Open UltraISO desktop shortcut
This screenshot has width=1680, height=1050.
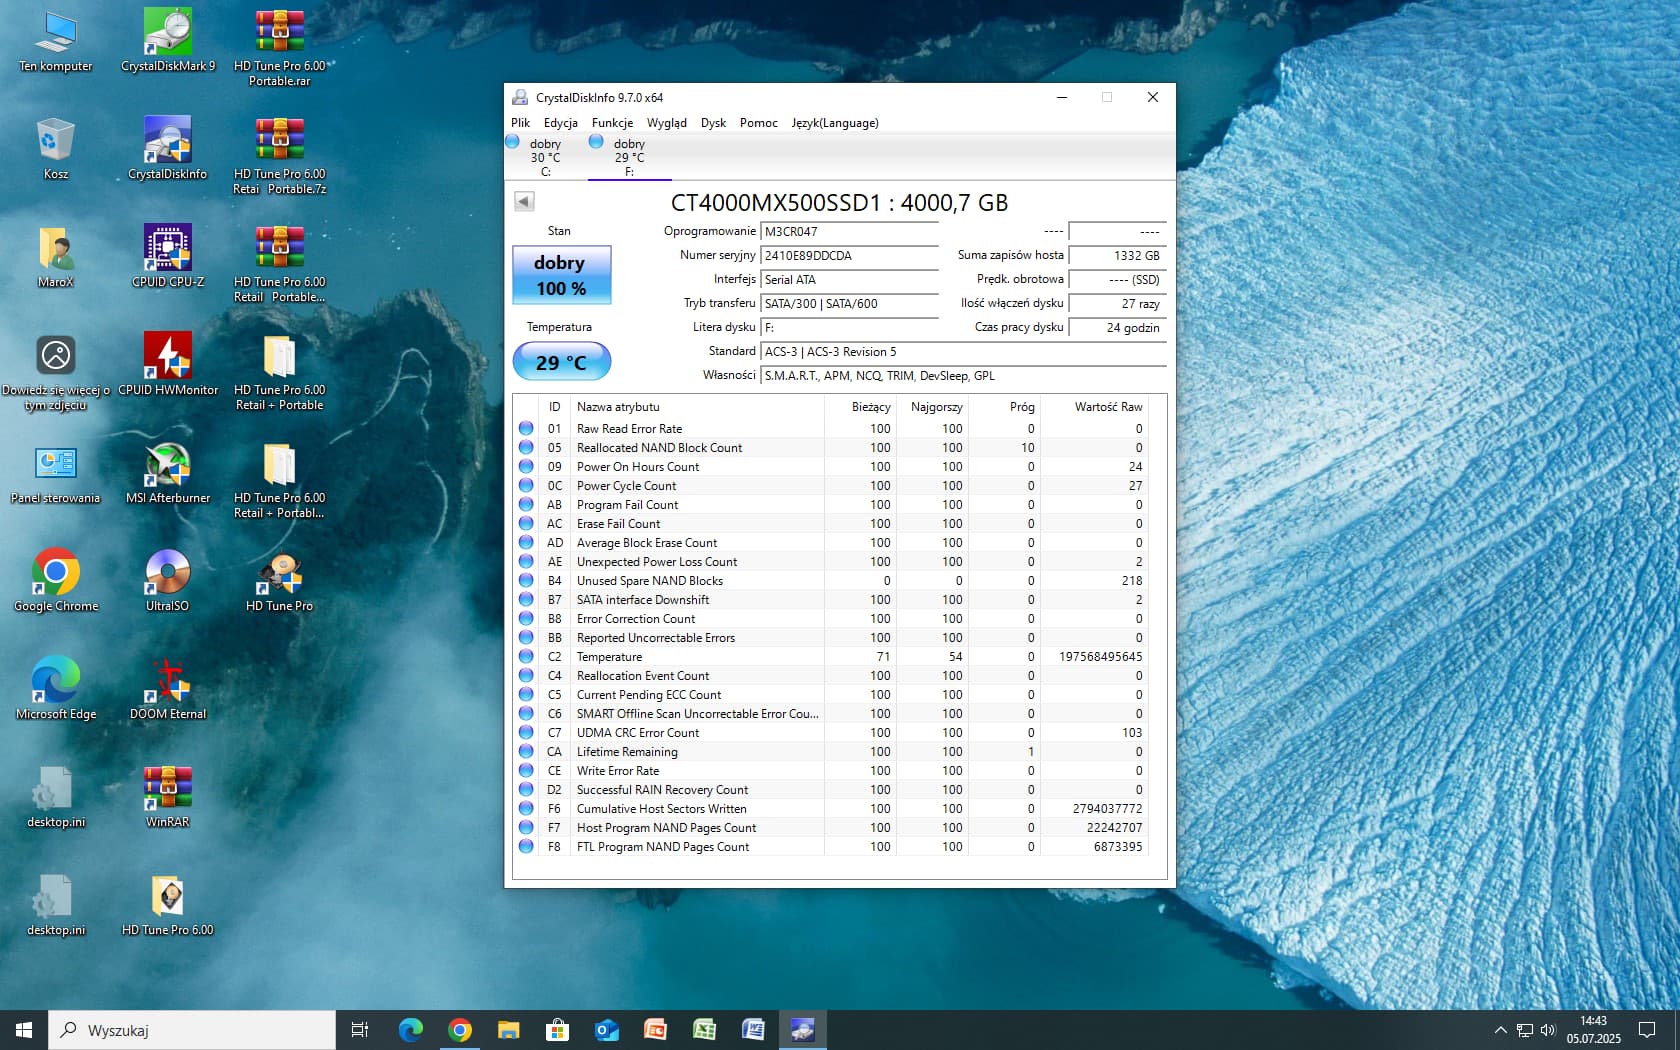click(x=168, y=580)
